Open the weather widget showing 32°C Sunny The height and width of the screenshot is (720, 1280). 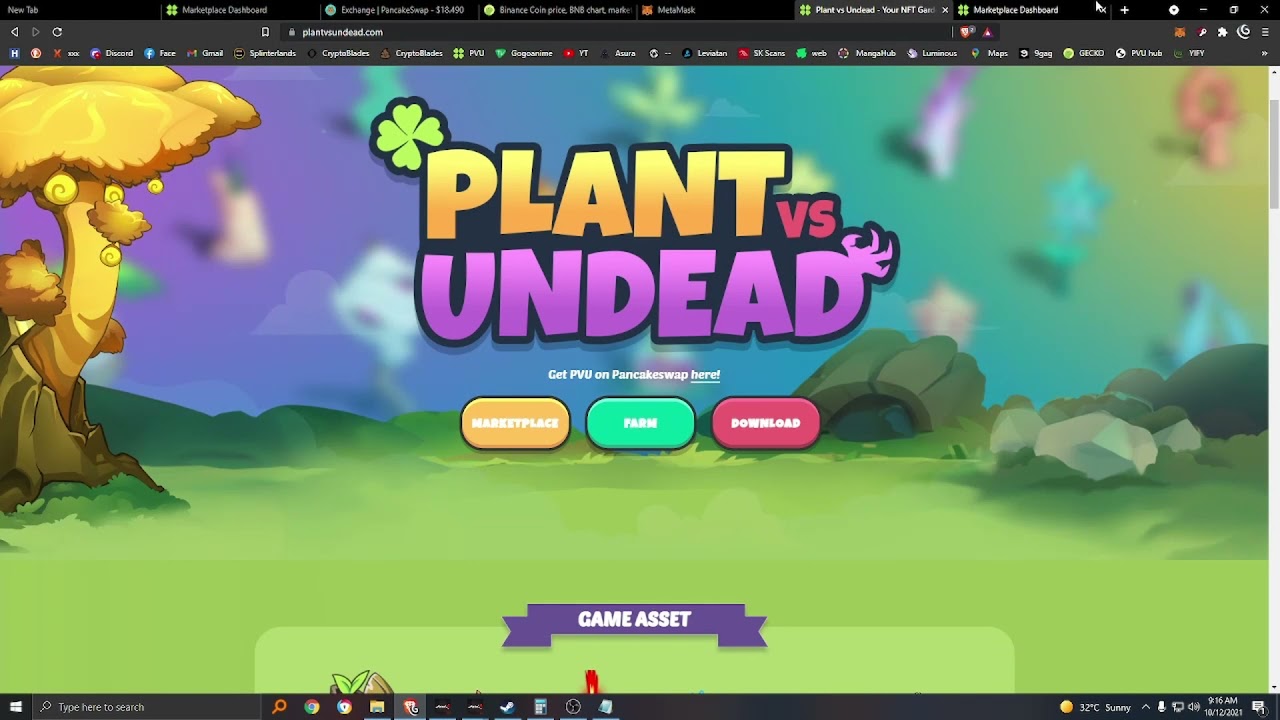pyautogui.click(x=1095, y=707)
